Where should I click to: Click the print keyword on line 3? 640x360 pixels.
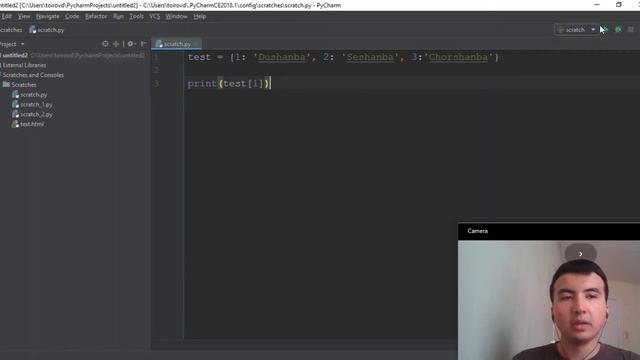click(202, 84)
